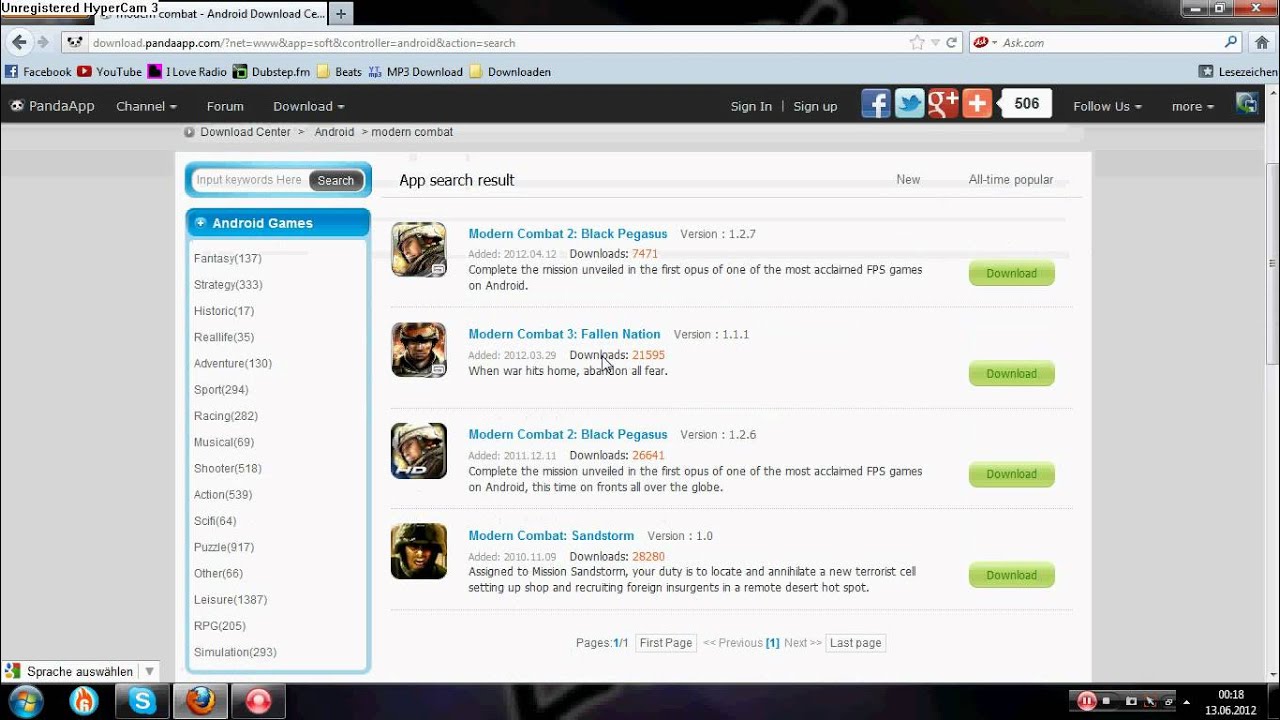Click the browser forward arrow button
Viewport: 1280px width, 720px height.
click(43, 42)
